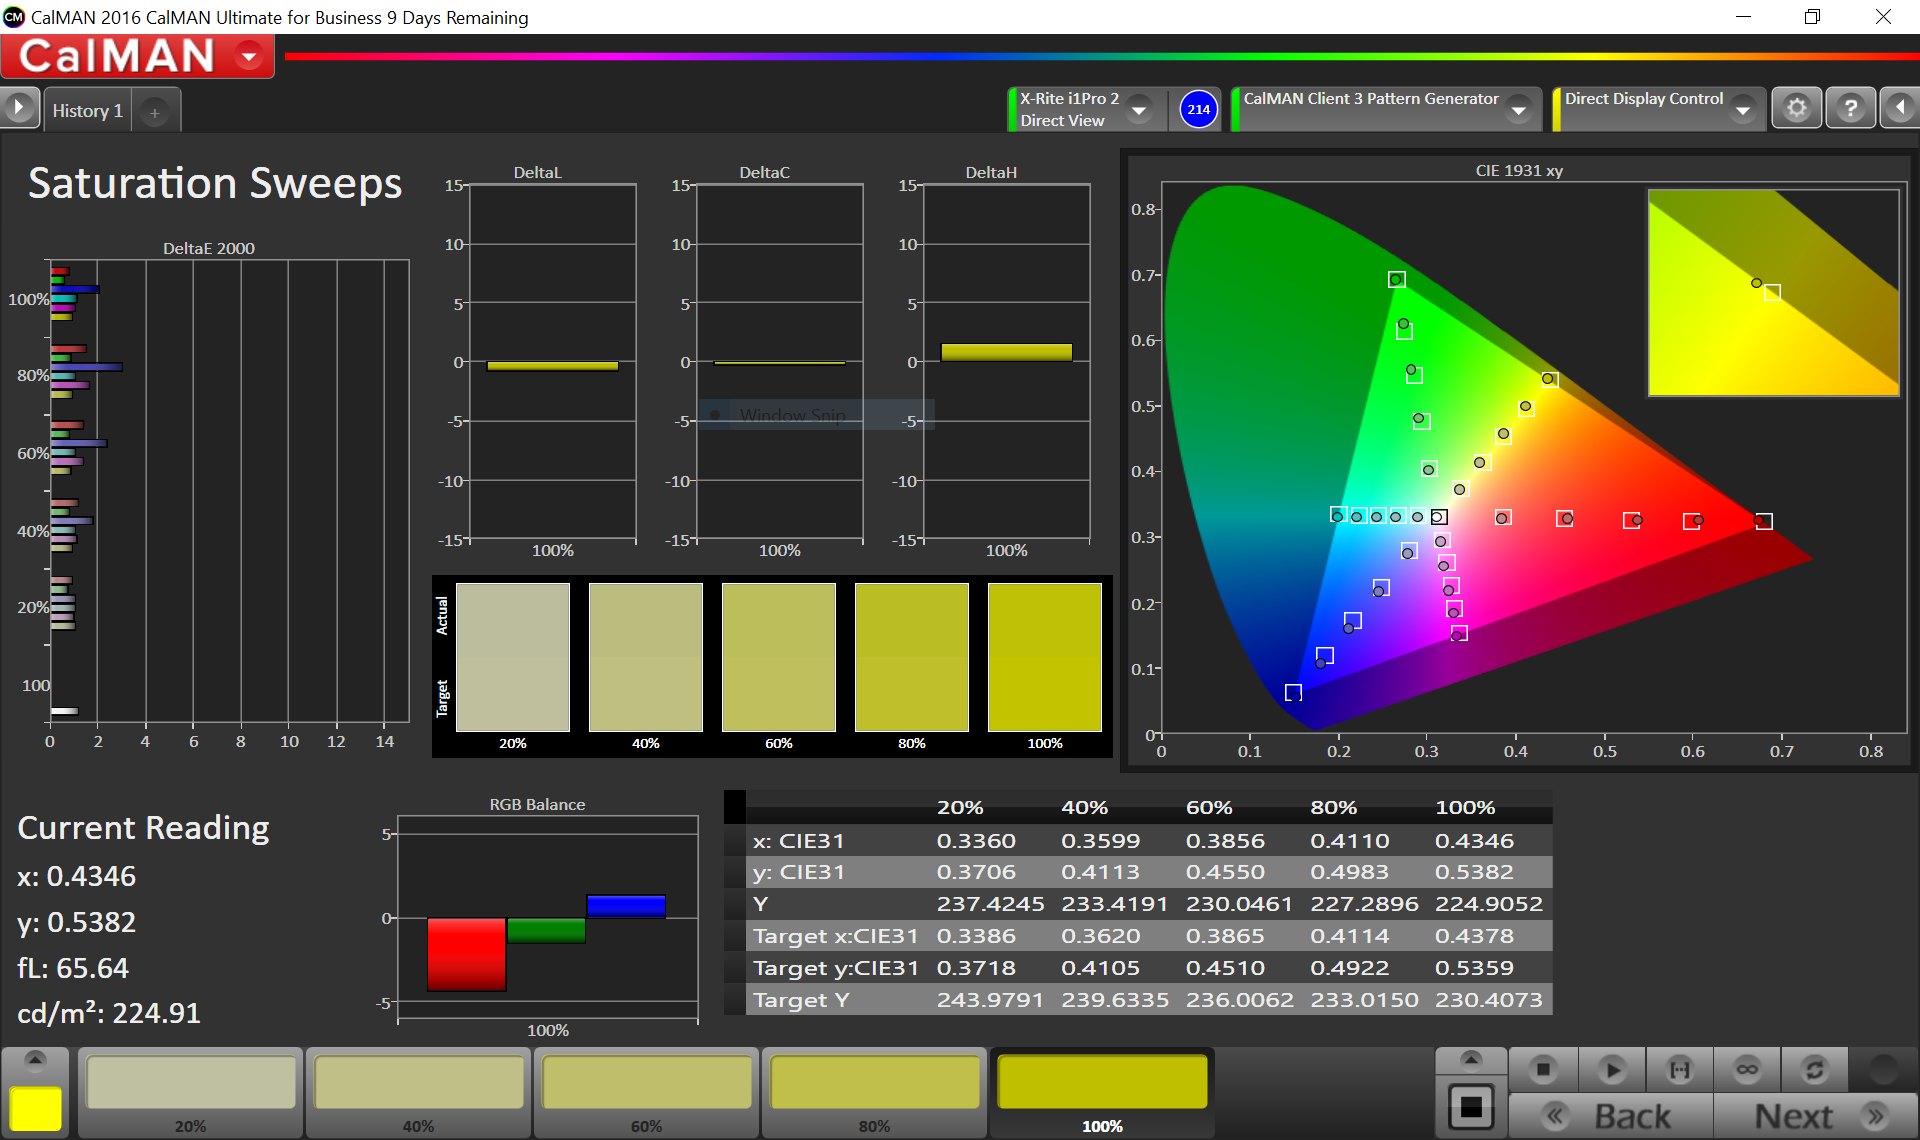
Task: Select the History 1 tab
Action: (x=88, y=111)
